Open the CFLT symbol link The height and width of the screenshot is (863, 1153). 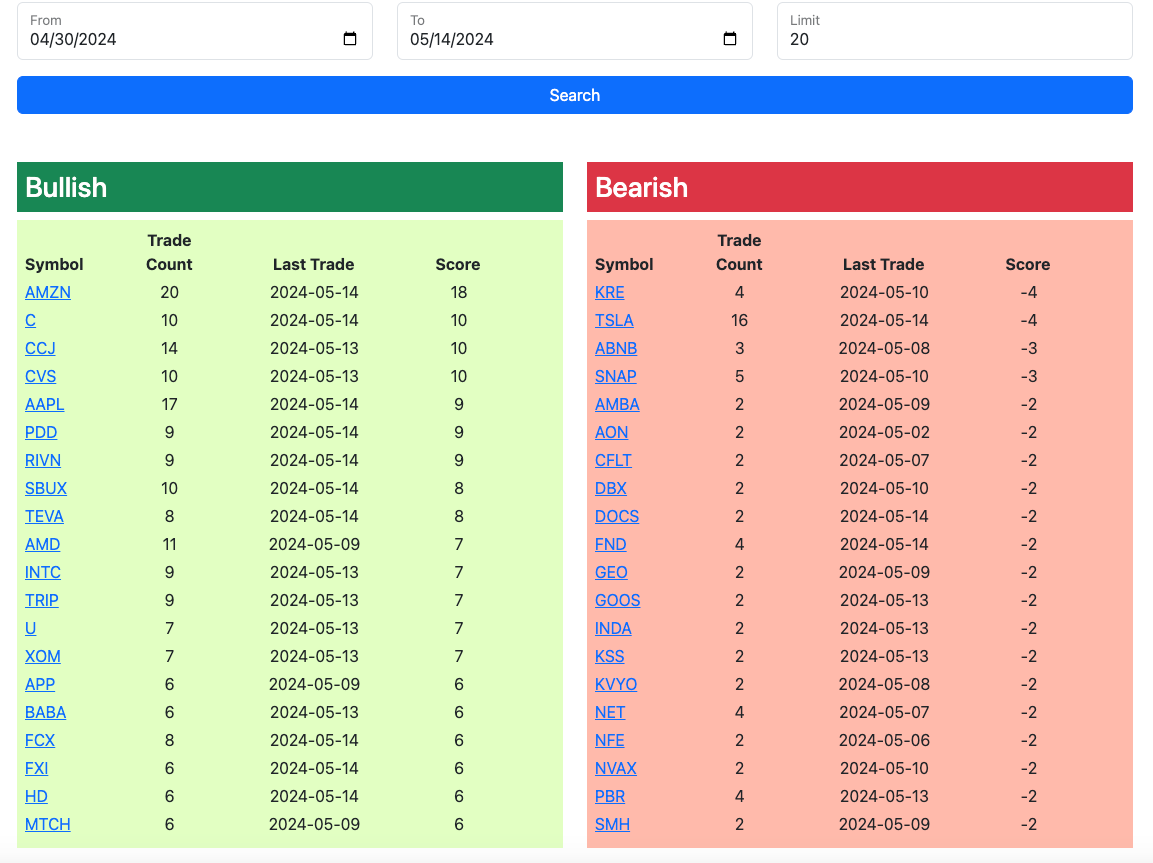click(613, 460)
